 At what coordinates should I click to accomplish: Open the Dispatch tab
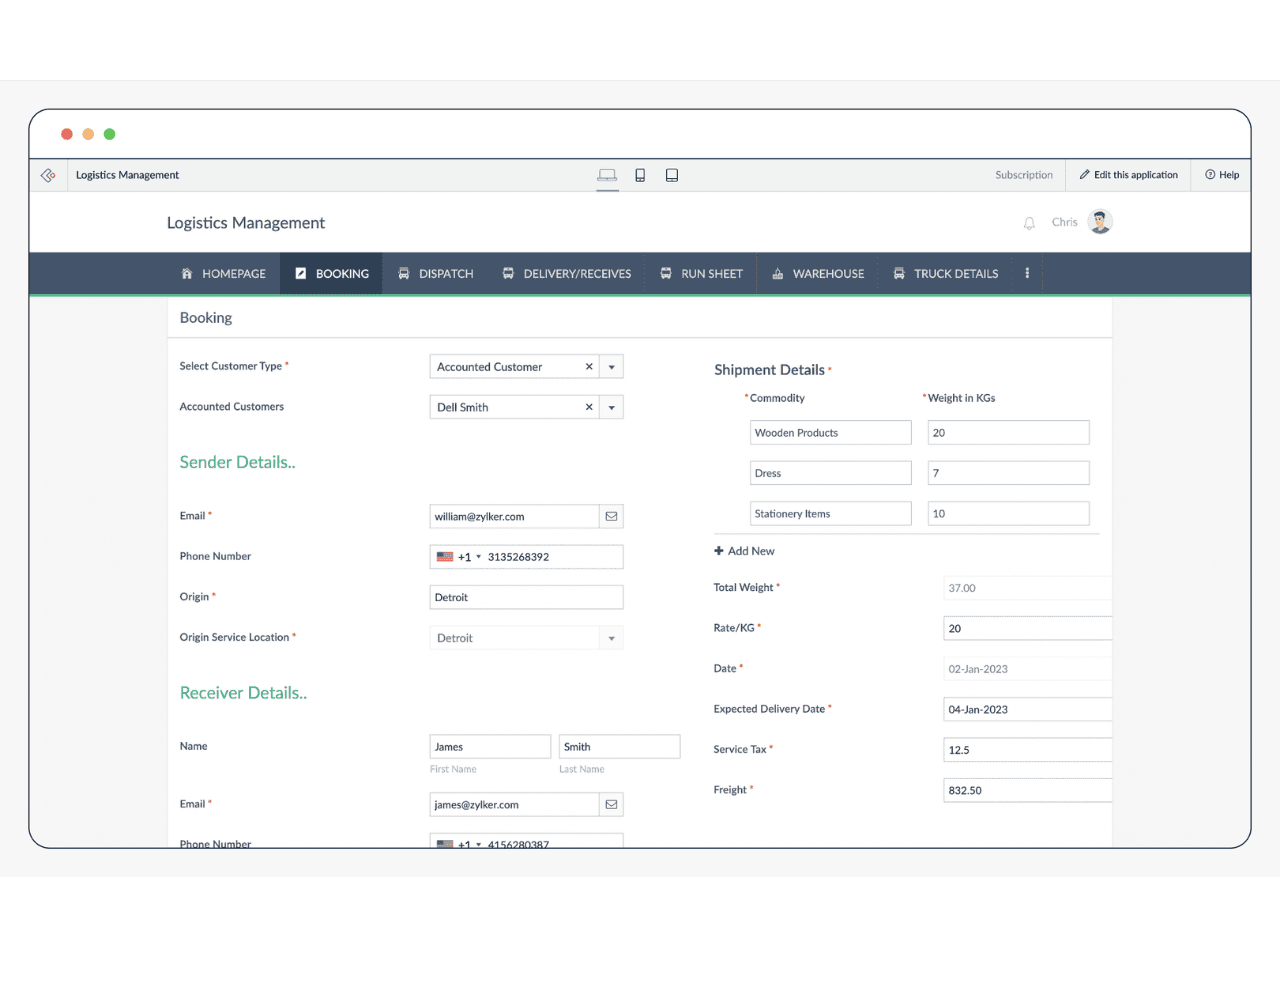tap(436, 273)
